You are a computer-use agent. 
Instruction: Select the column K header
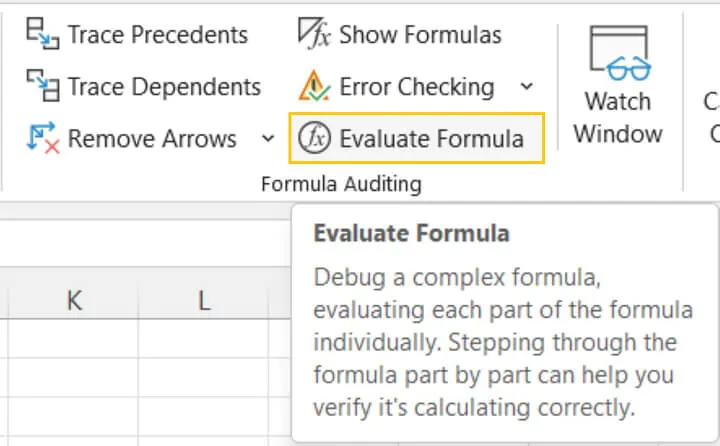(73, 301)
